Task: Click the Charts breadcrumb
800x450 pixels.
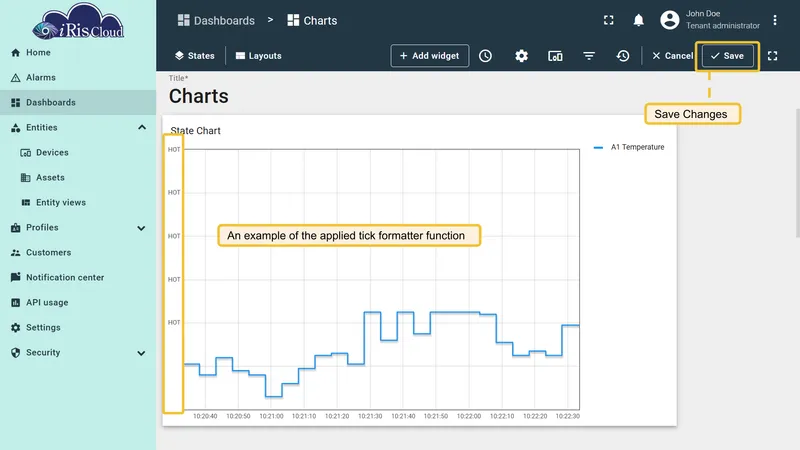Action: (x=312, y=20)
